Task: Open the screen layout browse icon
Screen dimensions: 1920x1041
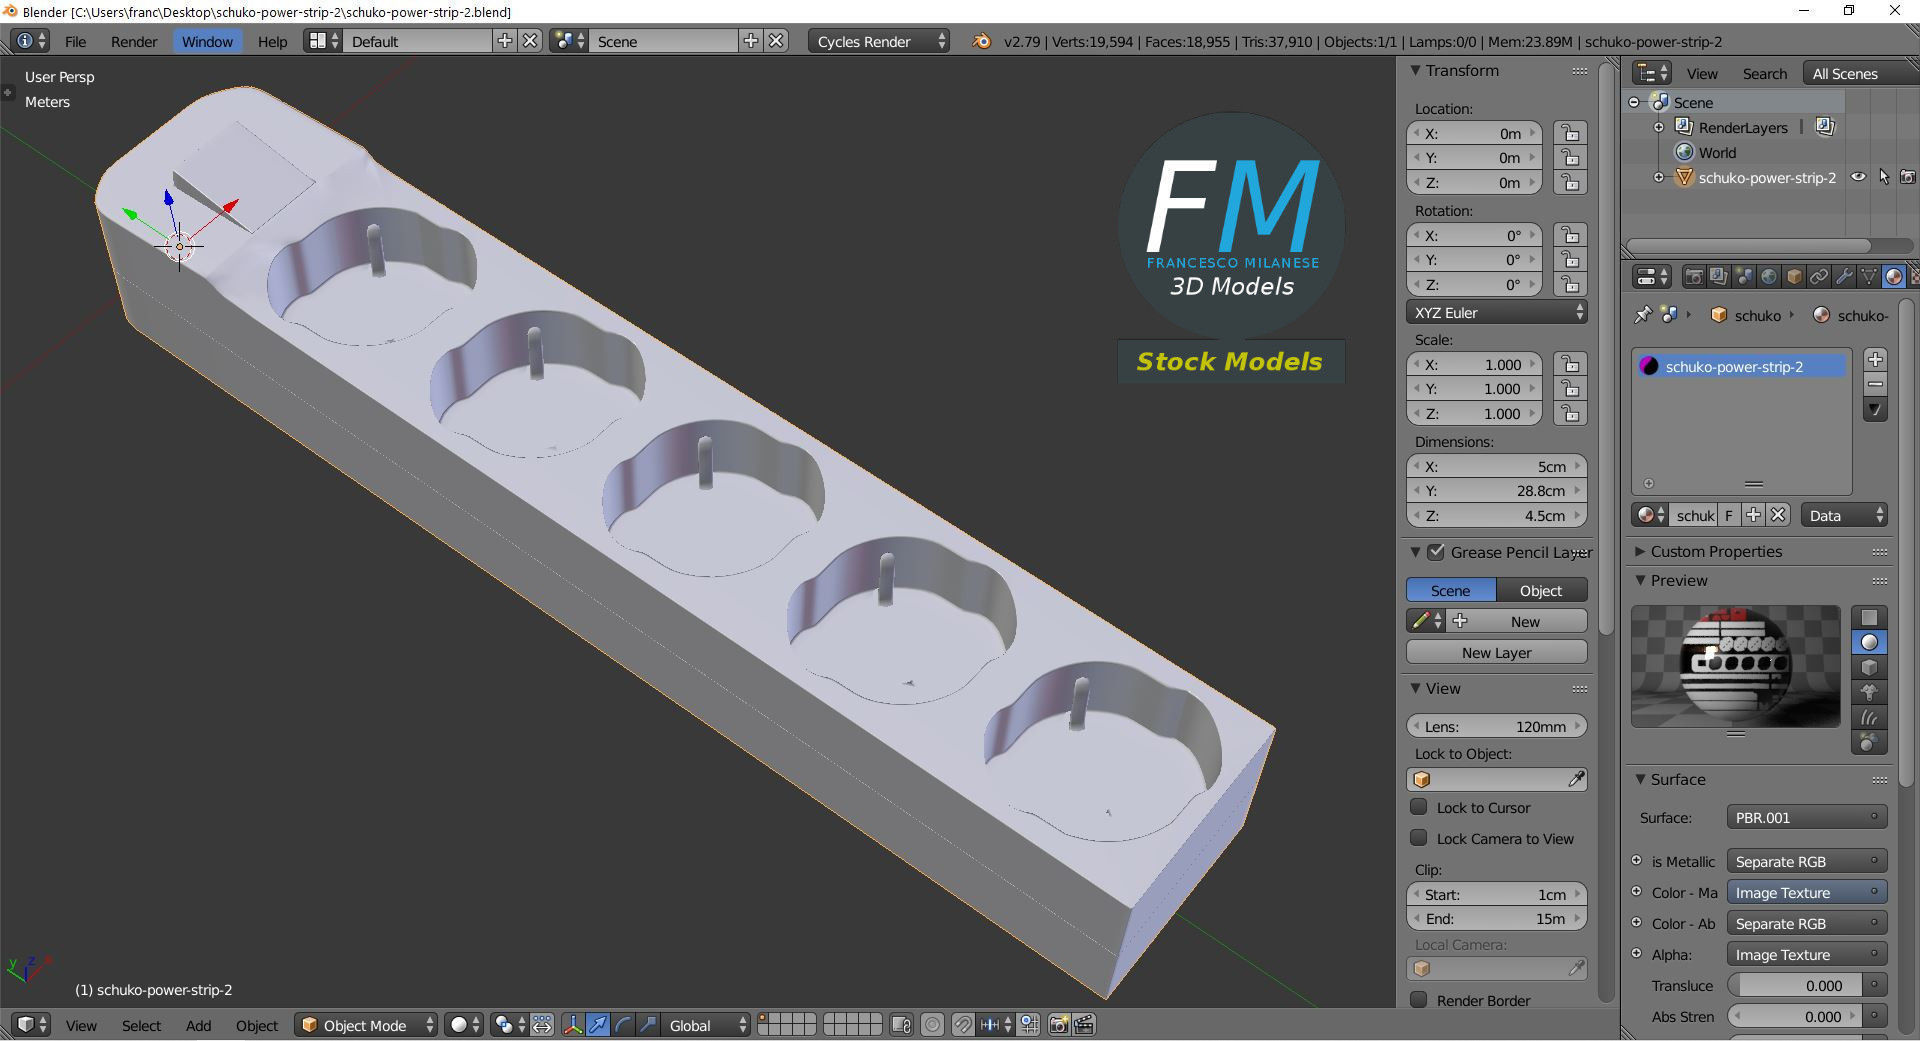Action: point(322,41)
